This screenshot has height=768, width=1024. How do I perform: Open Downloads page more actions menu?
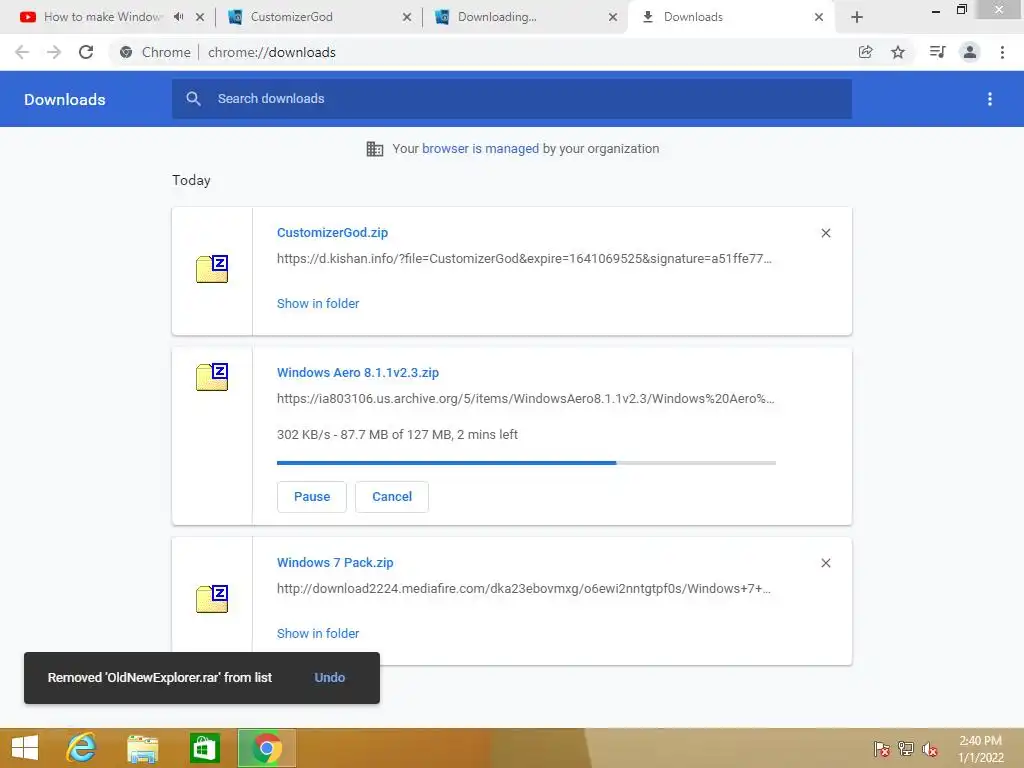(989, 99)
